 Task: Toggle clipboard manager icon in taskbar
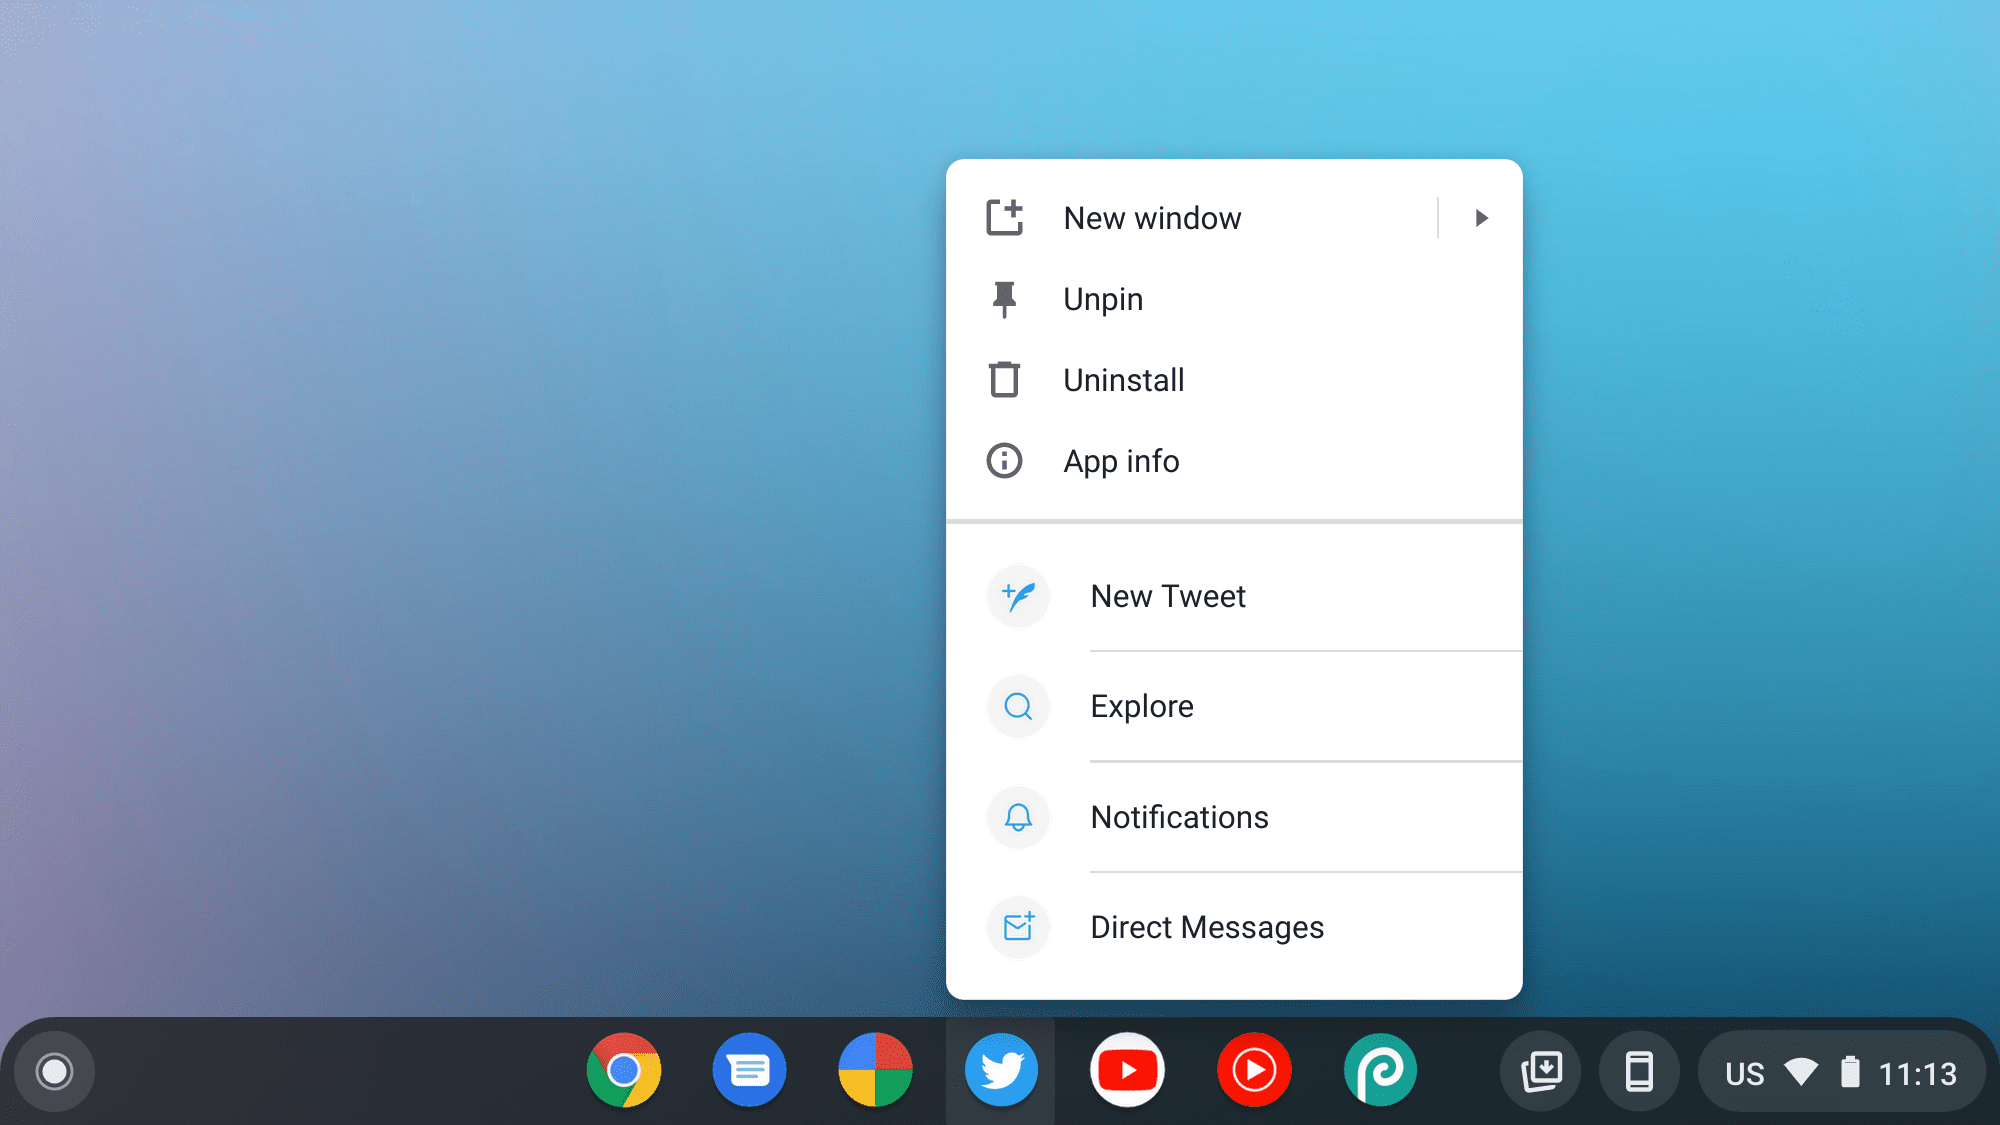pos(1540,1070)
